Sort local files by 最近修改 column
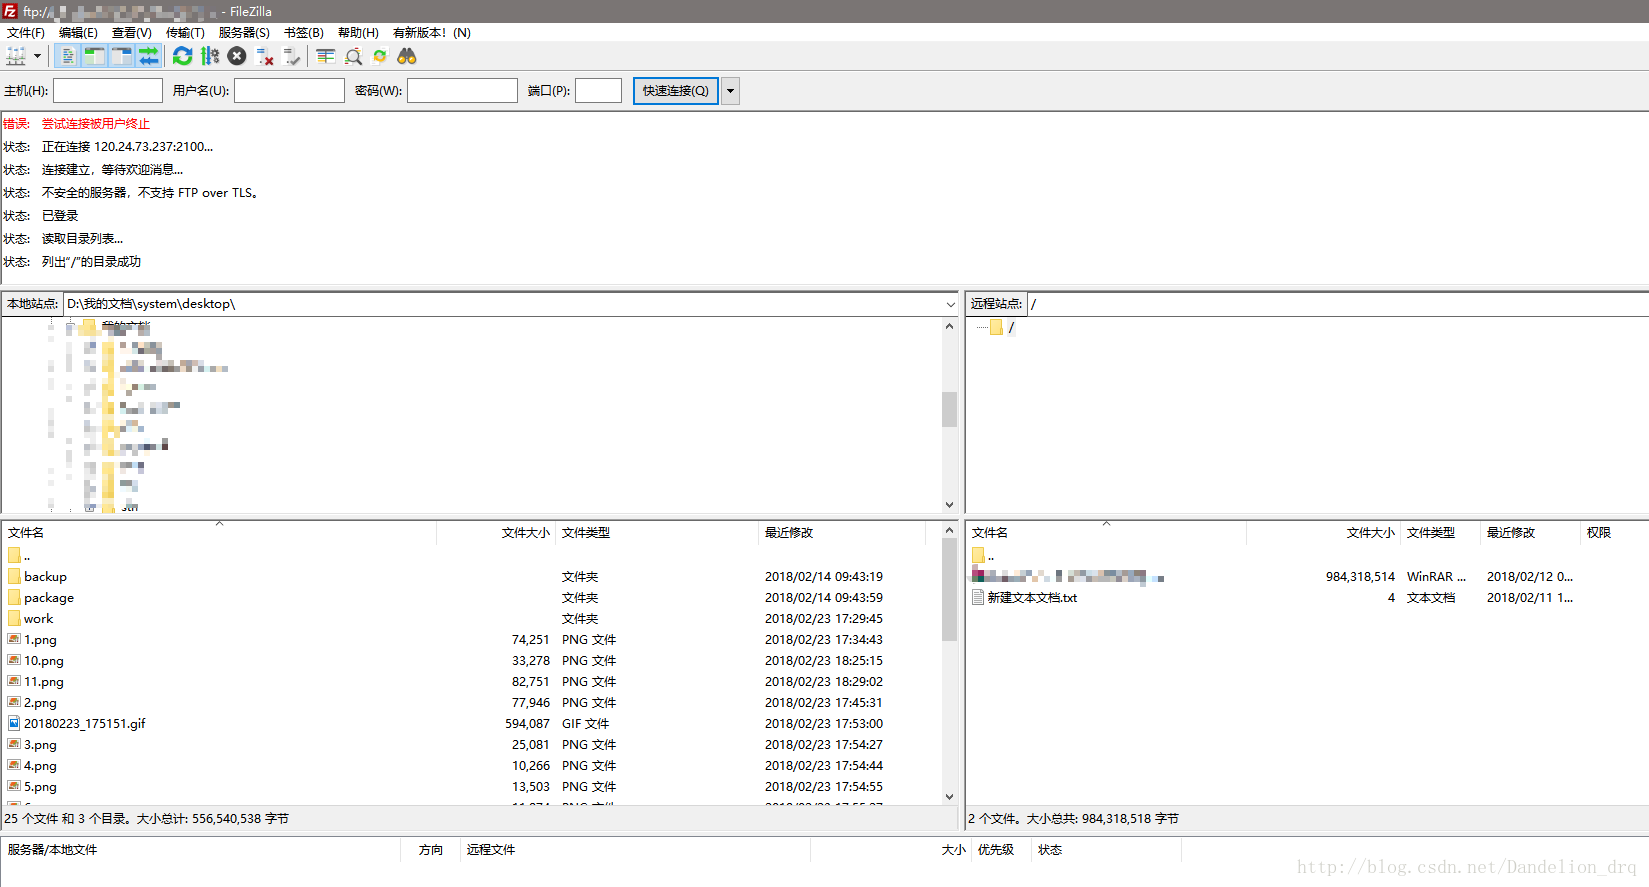This screenshot has height=887, width=1649. pyautogui.click(x=789, y=533)
